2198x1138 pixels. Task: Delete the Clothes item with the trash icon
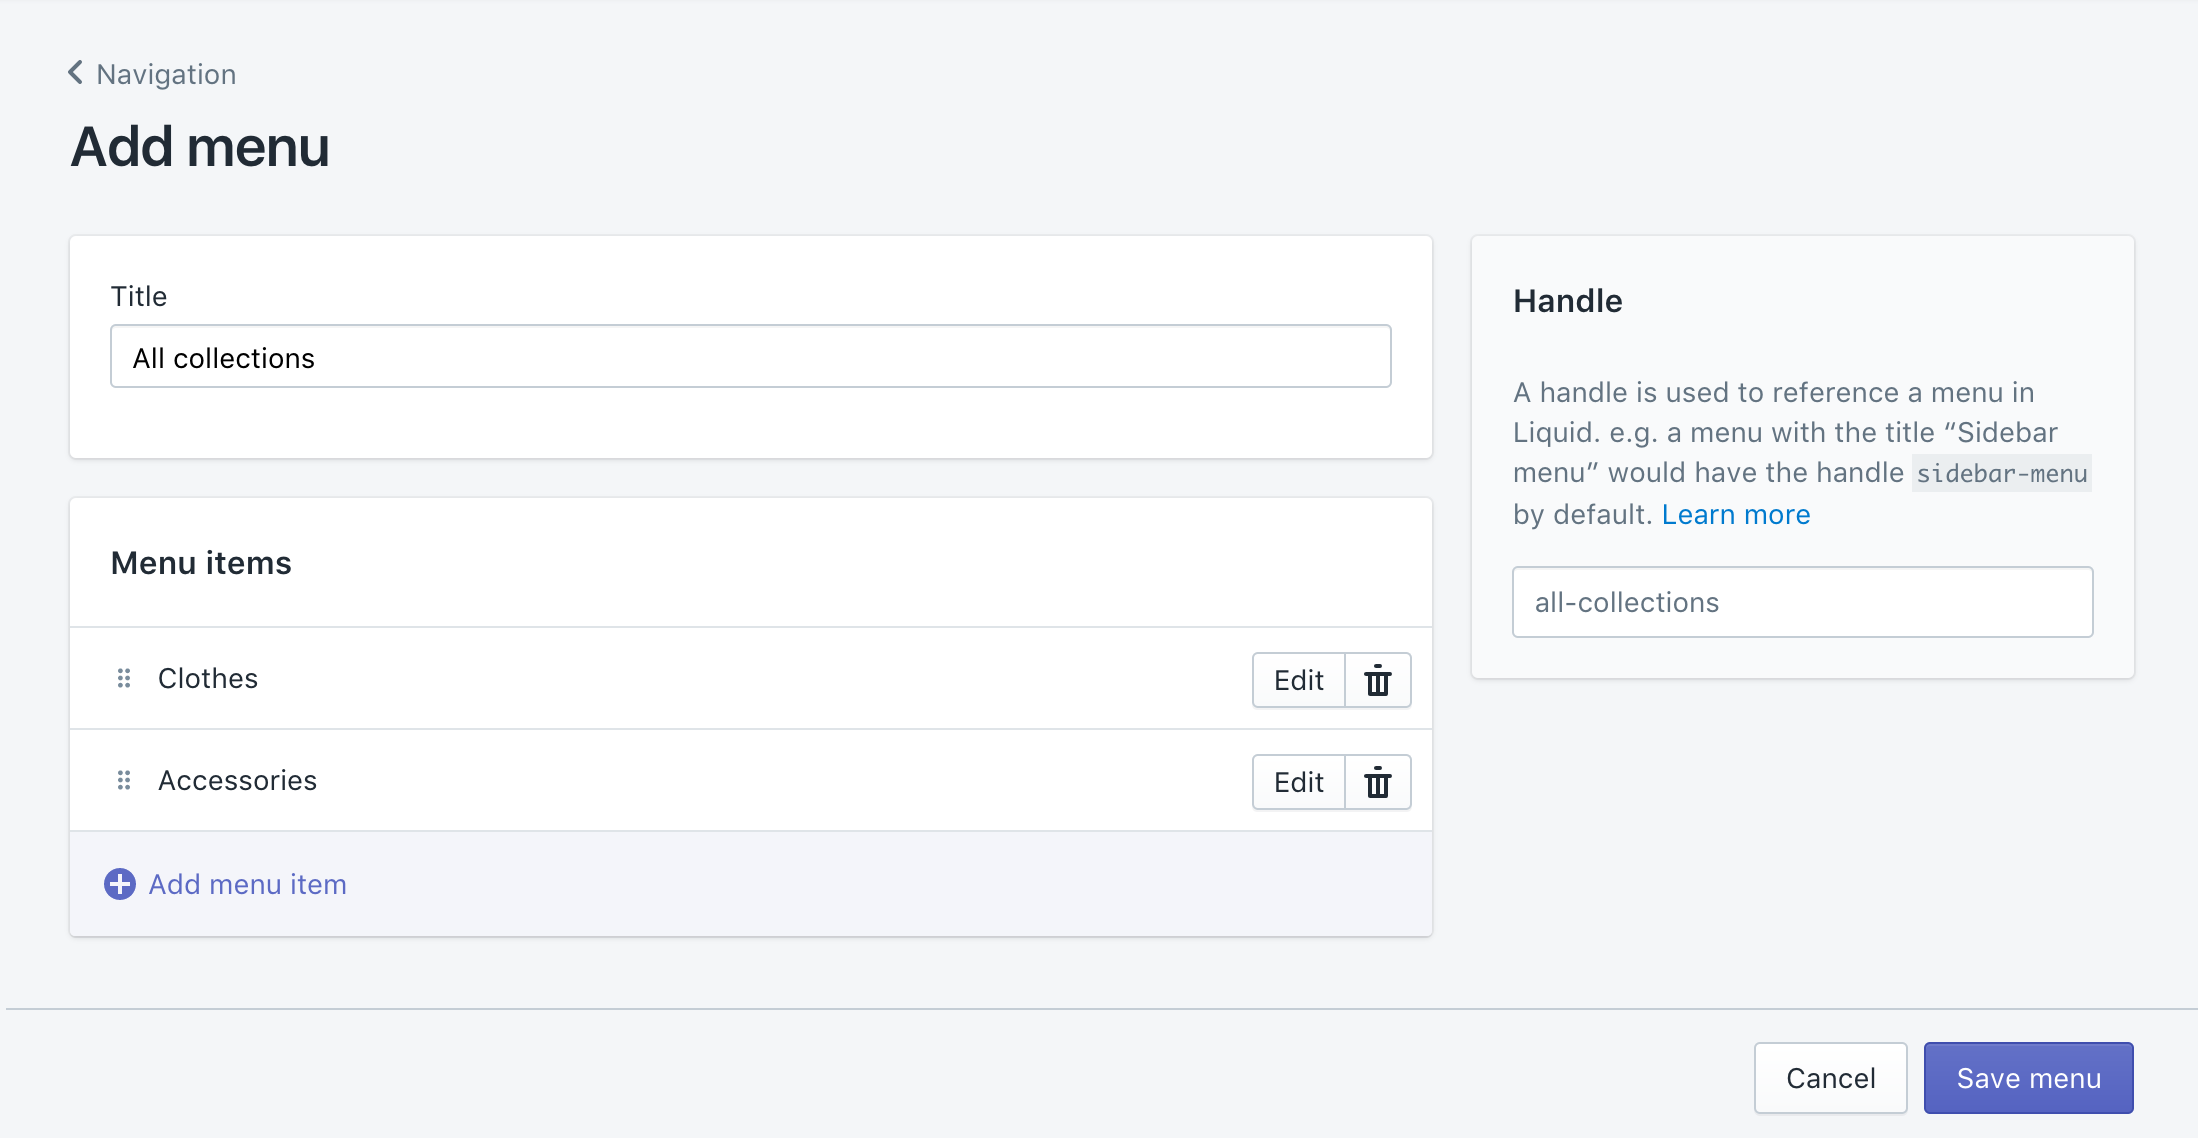tap(1378, 681)
